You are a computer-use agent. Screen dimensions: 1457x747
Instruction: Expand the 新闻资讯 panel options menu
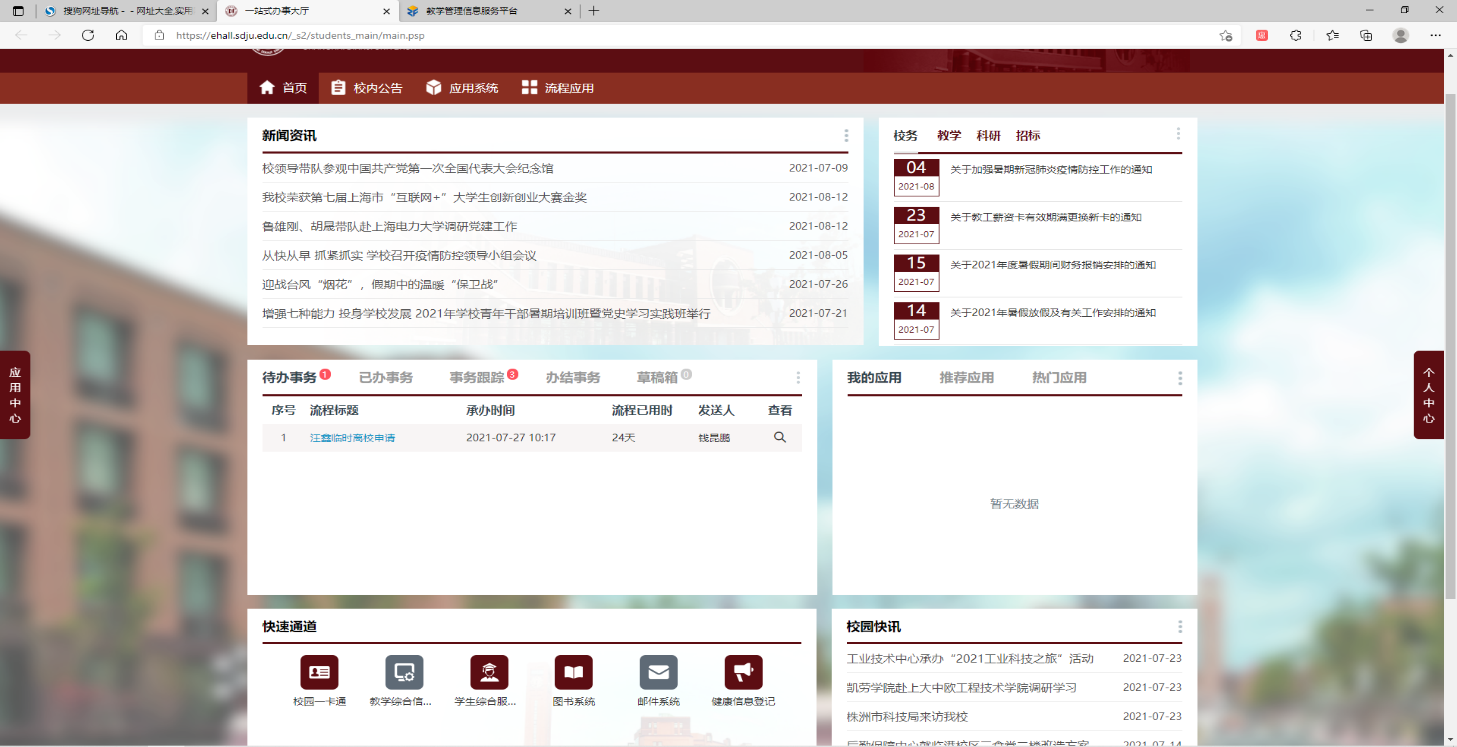click(846, 136)
